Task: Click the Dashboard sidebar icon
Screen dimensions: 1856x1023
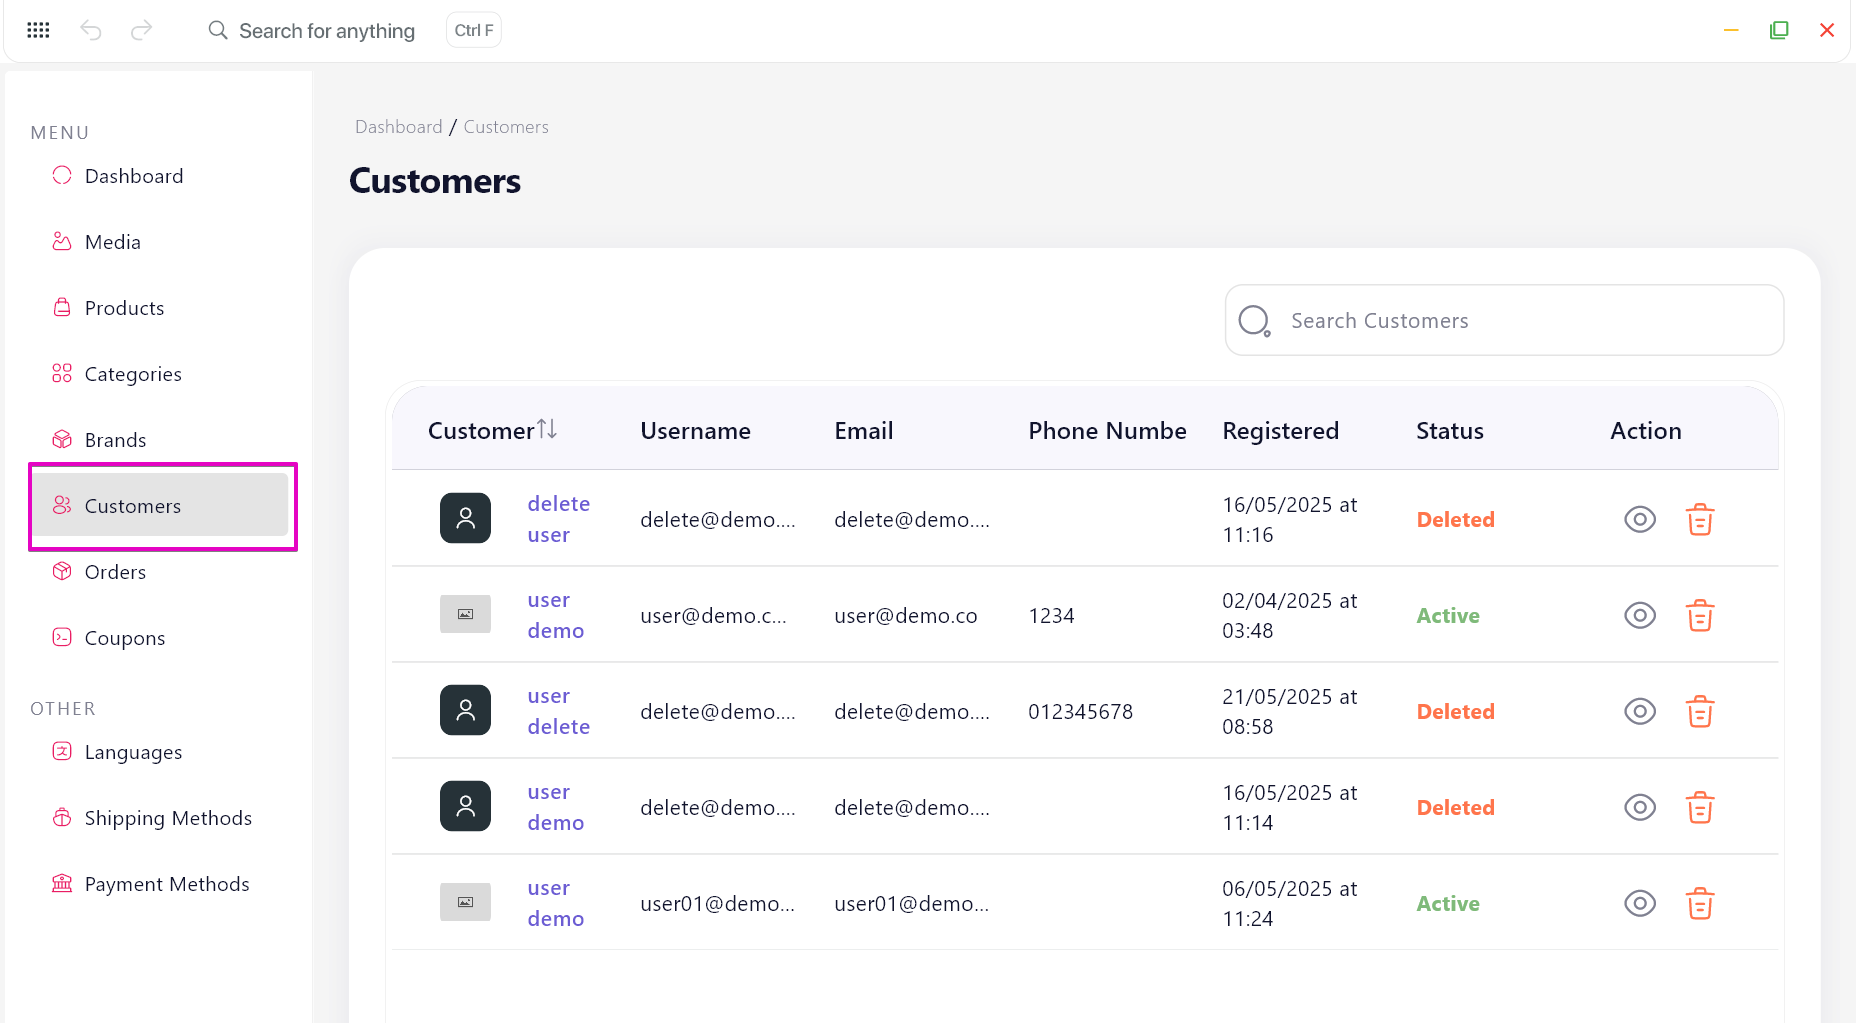Action: point(62,175)
